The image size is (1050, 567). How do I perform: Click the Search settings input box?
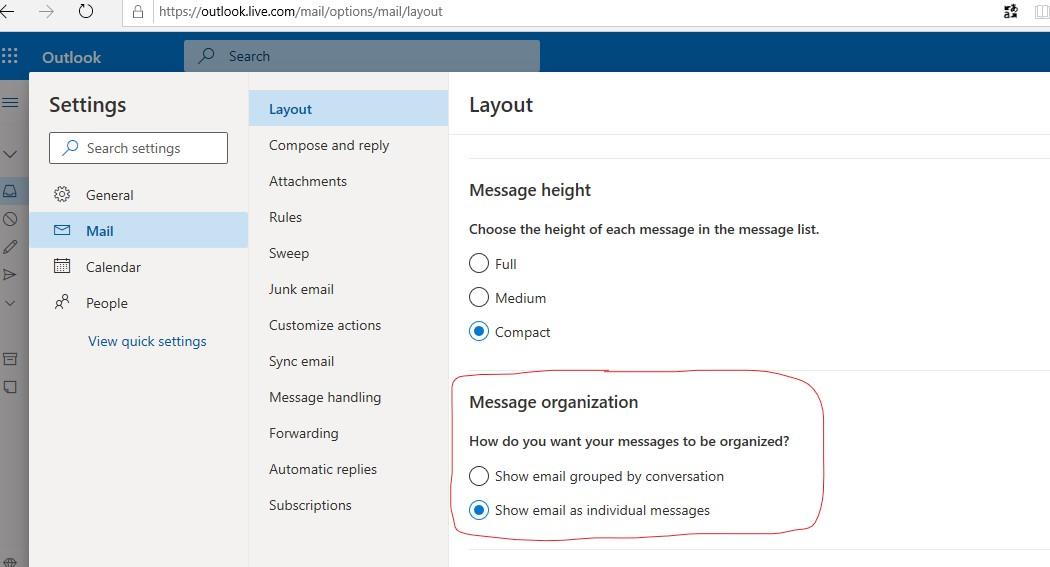(x=139, y=148)
